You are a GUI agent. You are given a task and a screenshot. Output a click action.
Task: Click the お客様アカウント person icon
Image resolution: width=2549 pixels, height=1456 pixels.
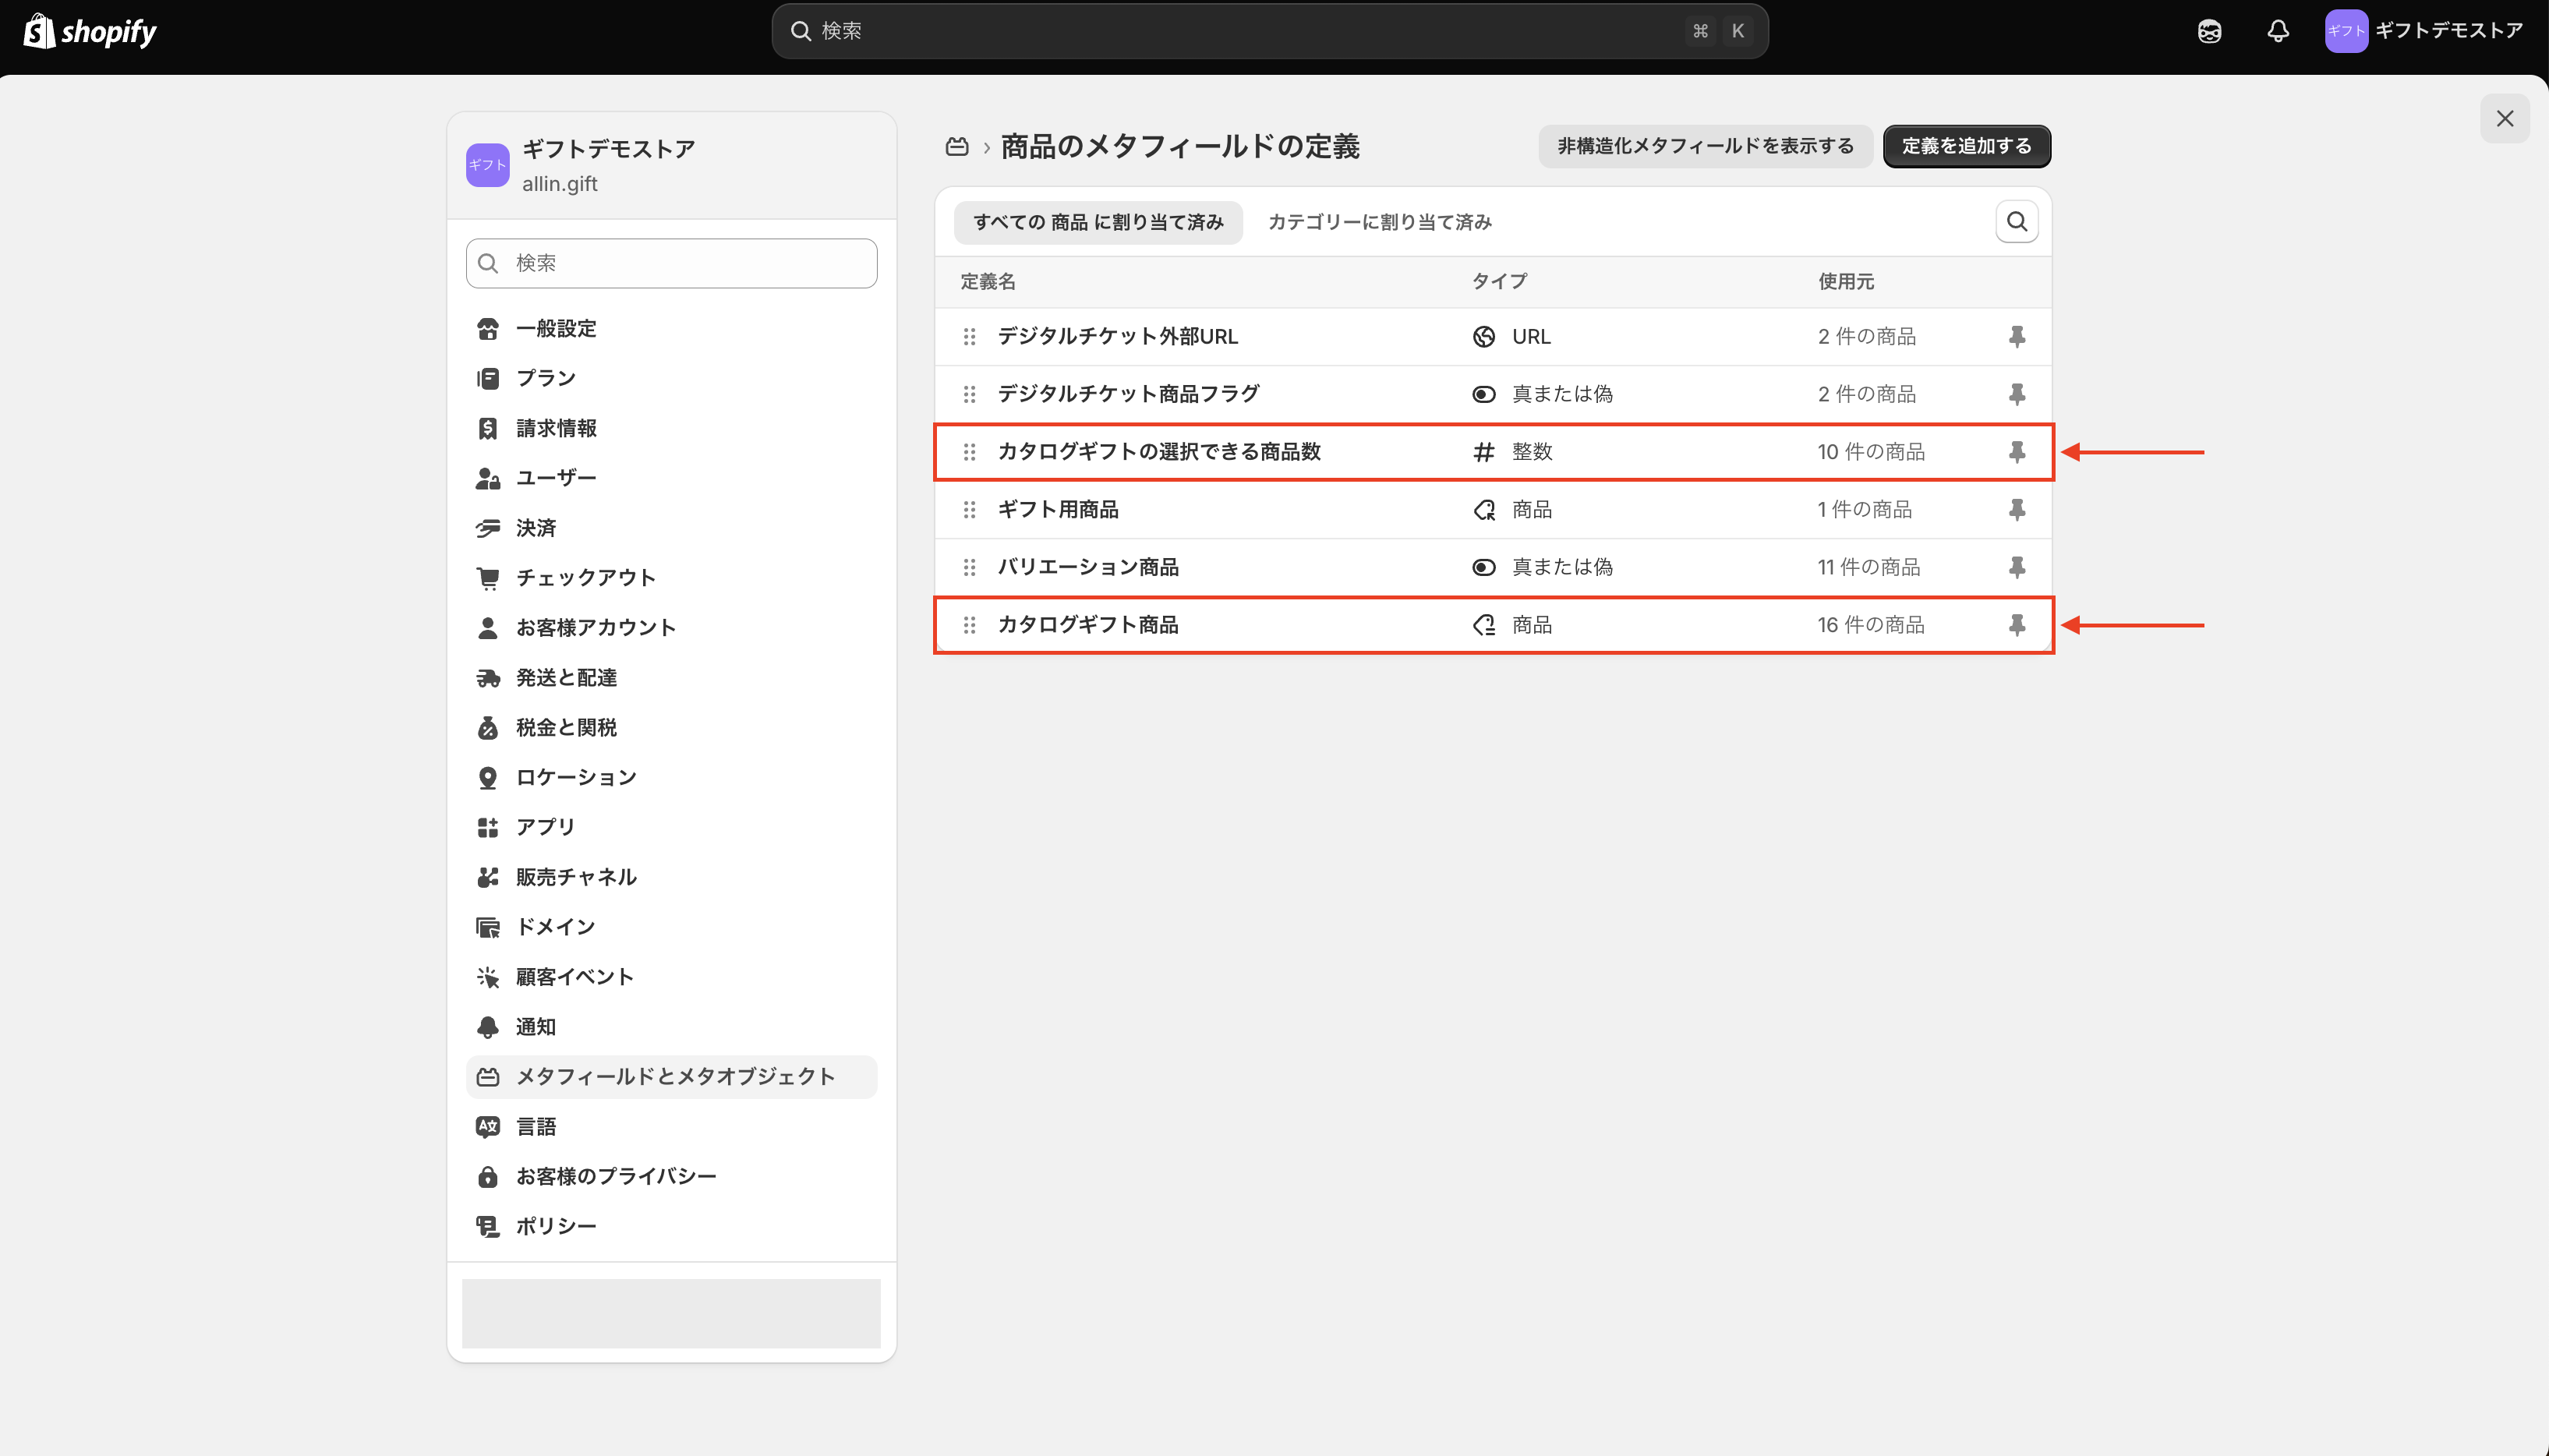coord(487,628)
